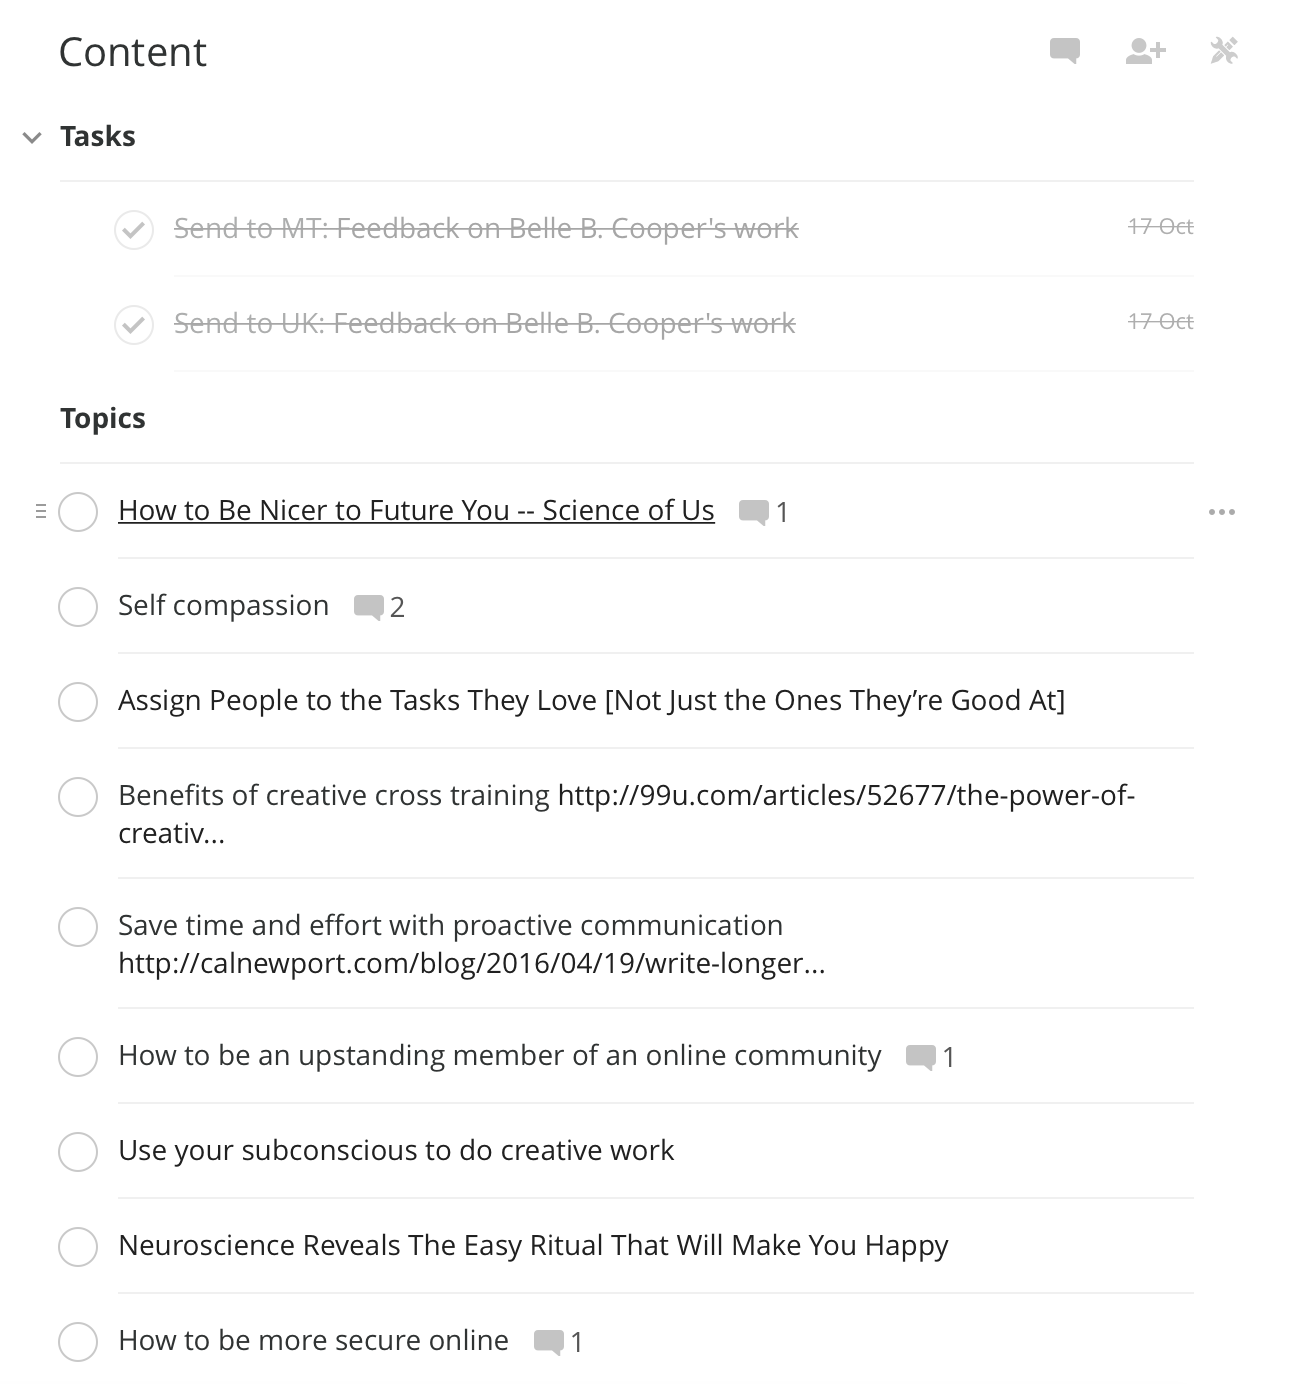Open comment on 'How to be more secure online'
The height and width of the screenshot is (1384, 1296).
click(x=551, y=1341)
